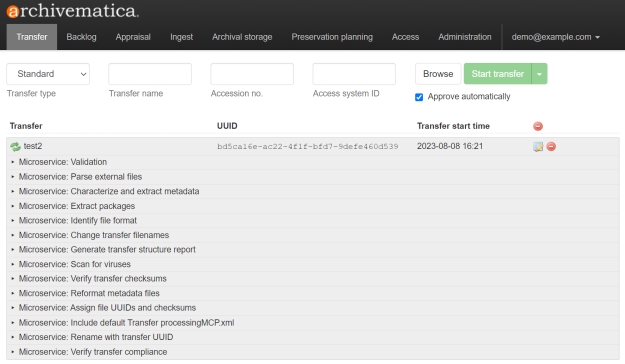625x364 pixels.
Task: Click the Transfer column header
Action: click(26, 126)
